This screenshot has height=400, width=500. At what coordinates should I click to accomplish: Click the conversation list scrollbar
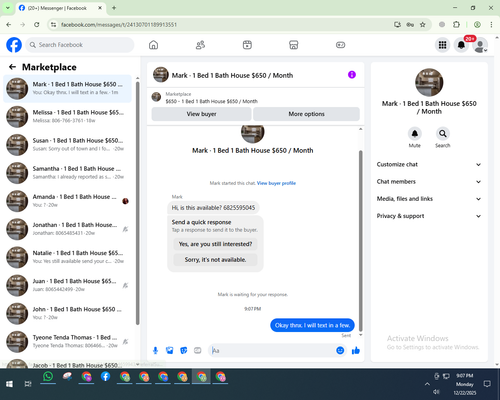pos(137,203)
